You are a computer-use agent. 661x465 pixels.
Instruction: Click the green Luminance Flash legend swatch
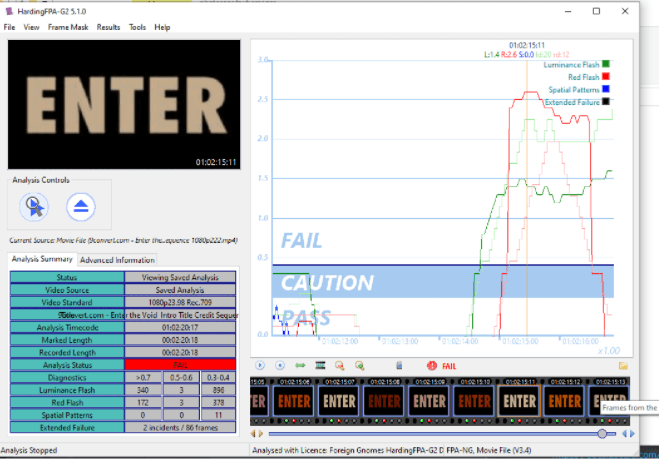pos(606,64)
